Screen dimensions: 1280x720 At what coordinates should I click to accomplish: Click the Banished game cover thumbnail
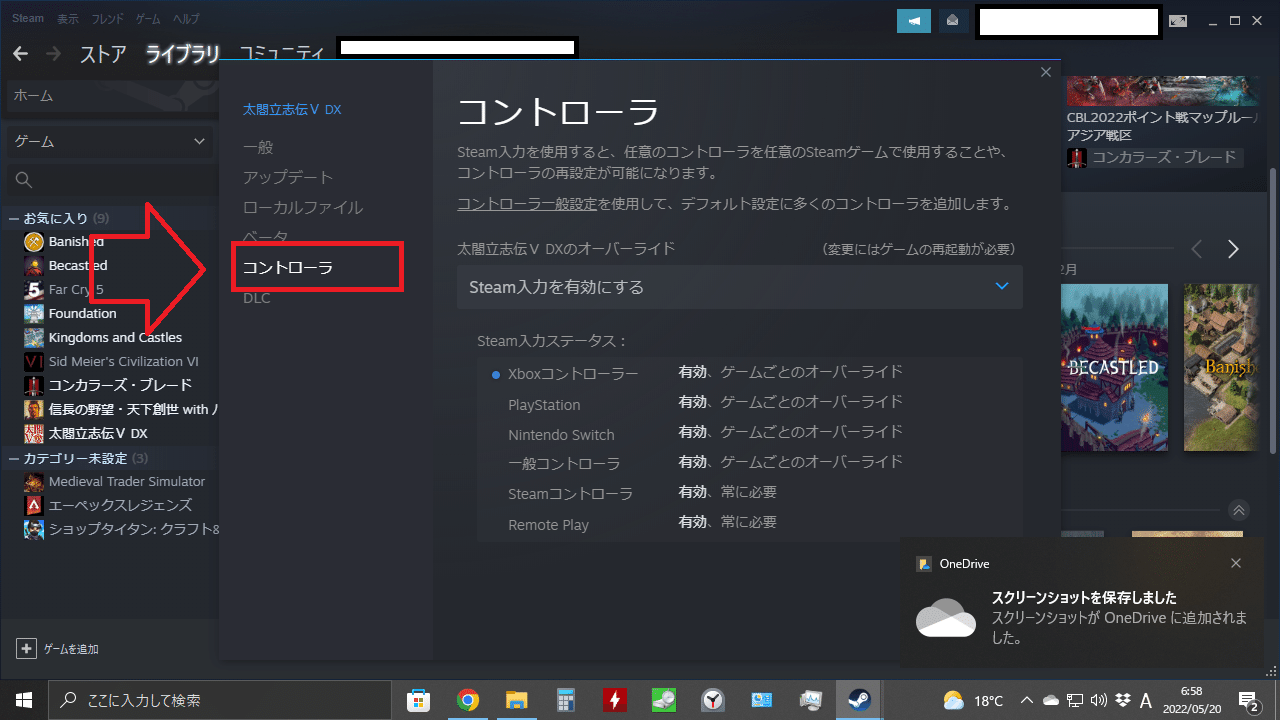[x=1221, y=367]
